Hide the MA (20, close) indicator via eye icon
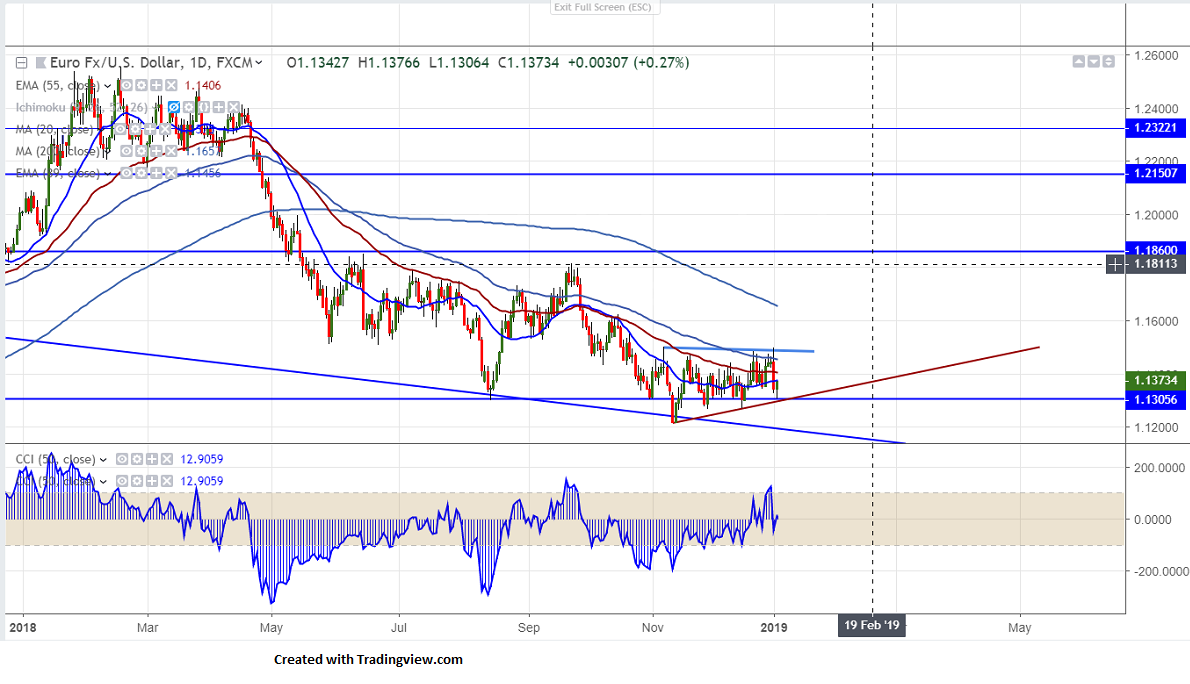This screenshot has width=1190, height=684. tap(120, 129)
